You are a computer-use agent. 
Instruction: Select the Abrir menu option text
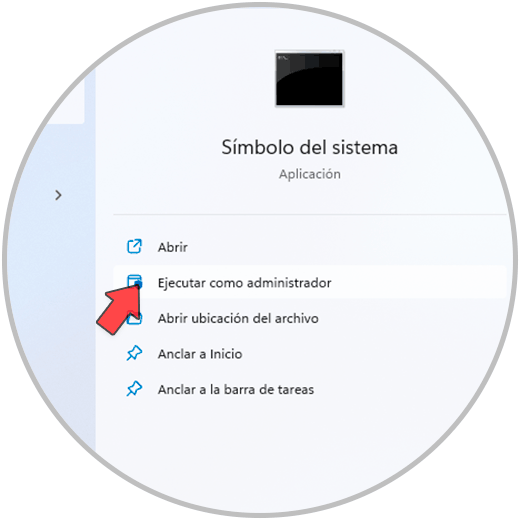(x=173, y=247)
